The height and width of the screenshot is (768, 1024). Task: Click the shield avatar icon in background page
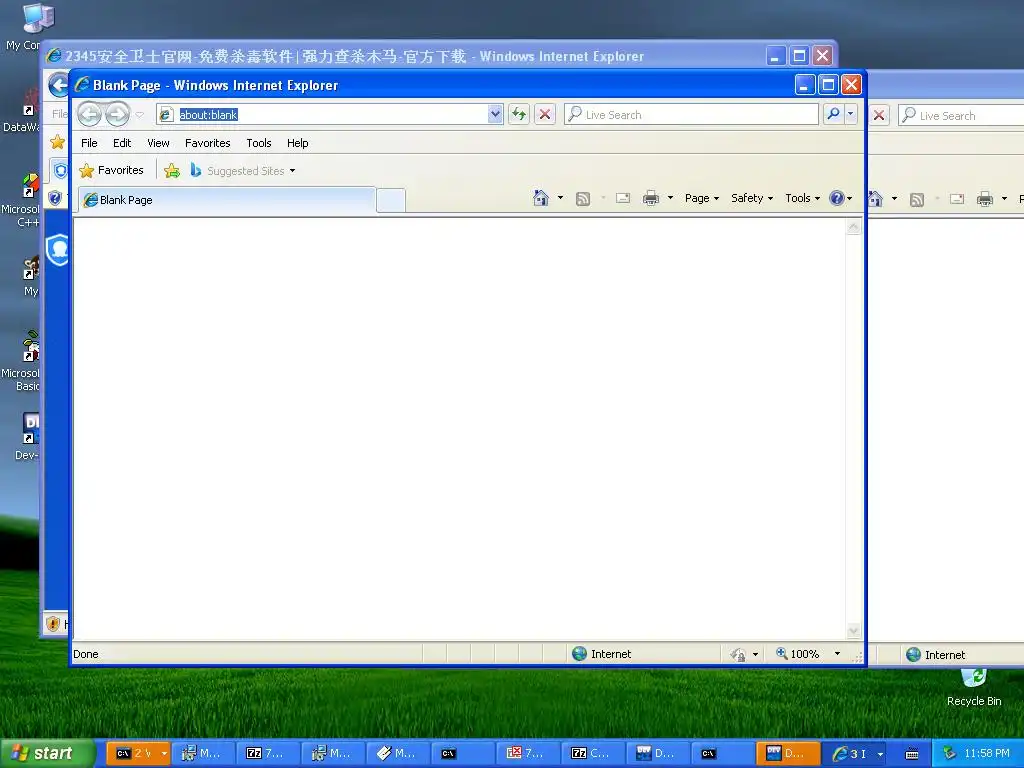click(x=58, y=249)
